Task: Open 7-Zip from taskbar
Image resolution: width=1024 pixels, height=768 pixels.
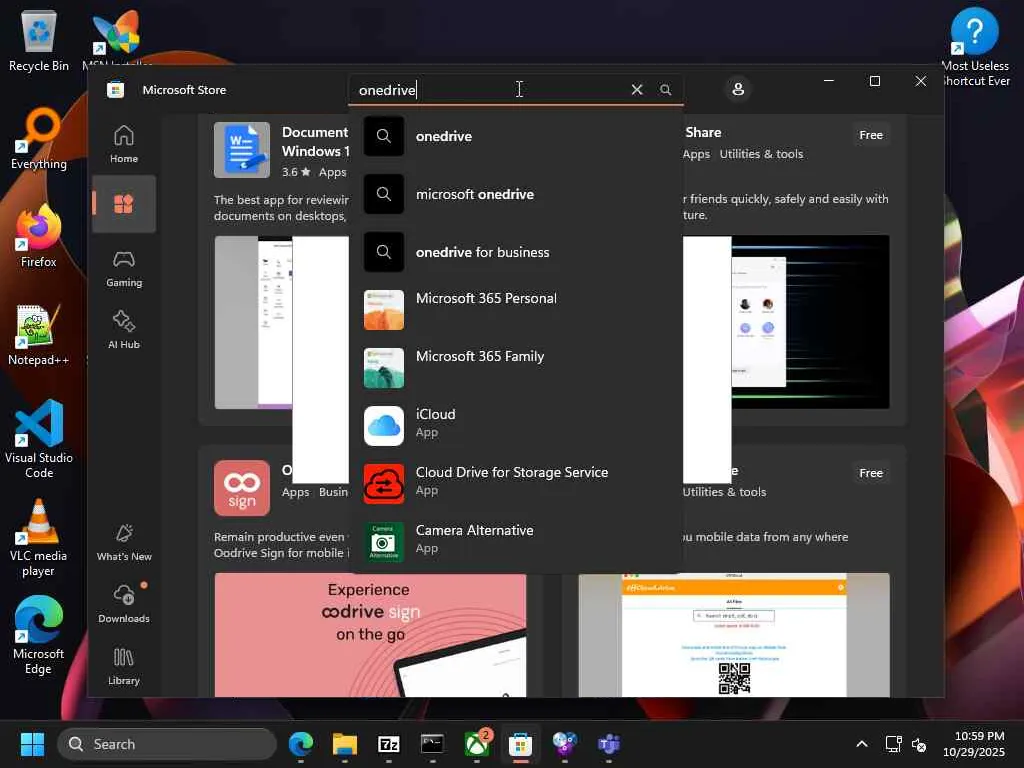Action: 389,744
